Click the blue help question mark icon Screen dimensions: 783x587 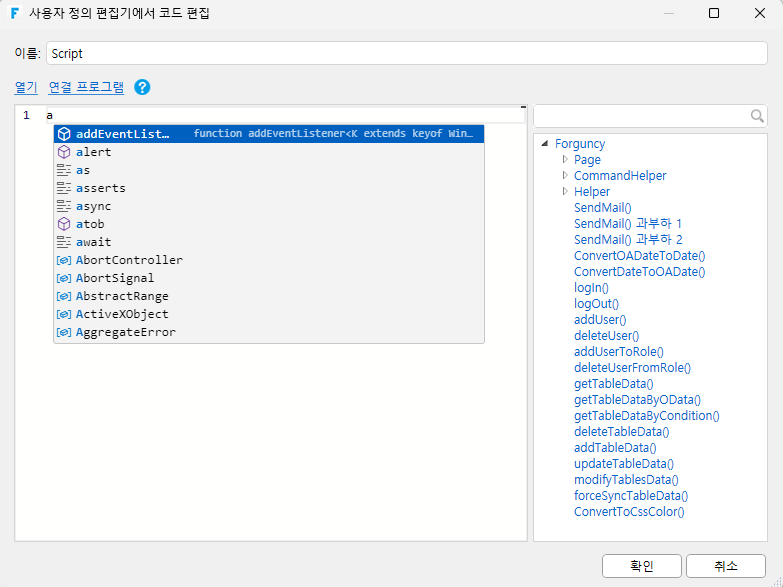[x=142, y=87]
